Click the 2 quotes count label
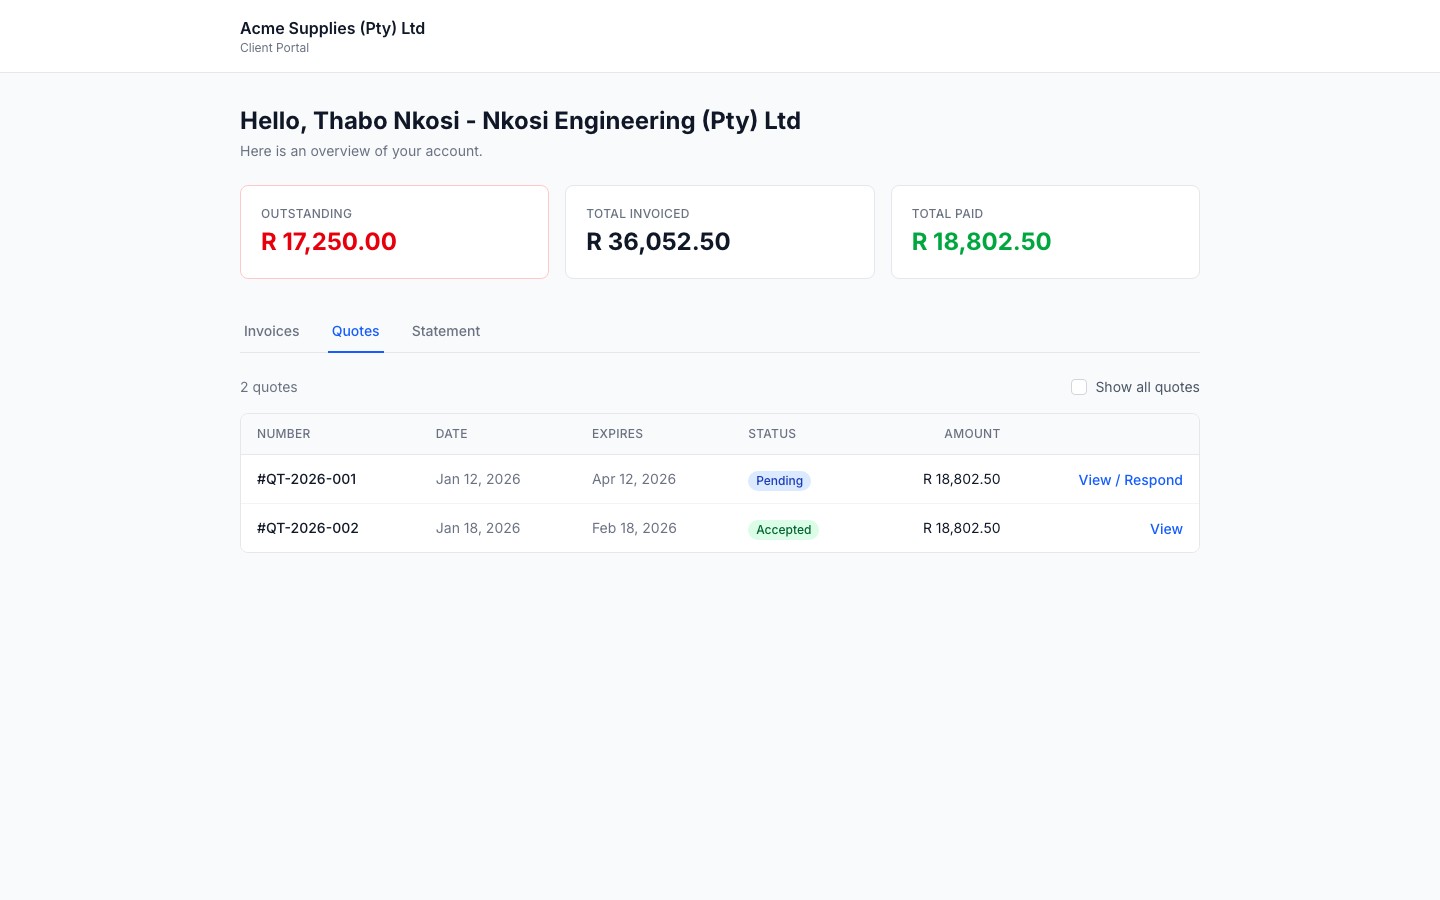The image size is (1440, 900). point(268,387)
